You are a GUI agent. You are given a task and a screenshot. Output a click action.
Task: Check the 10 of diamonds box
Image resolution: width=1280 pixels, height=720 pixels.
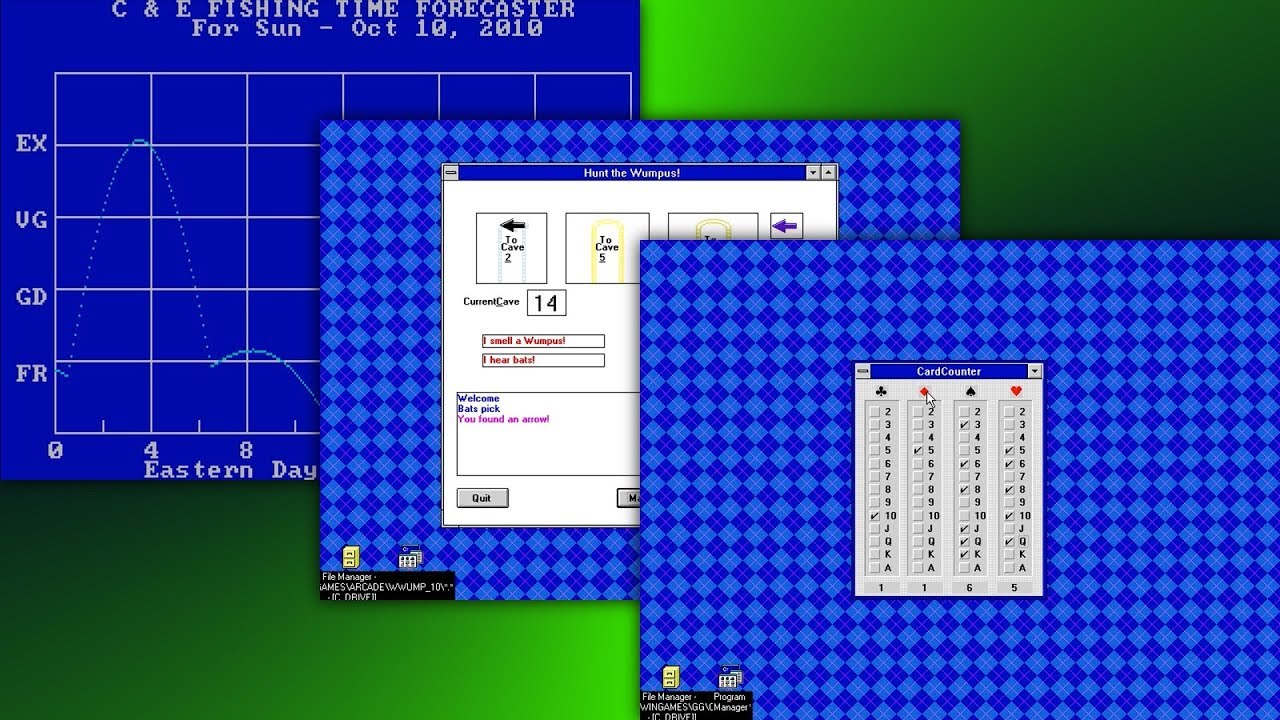[x=918, y=516]
